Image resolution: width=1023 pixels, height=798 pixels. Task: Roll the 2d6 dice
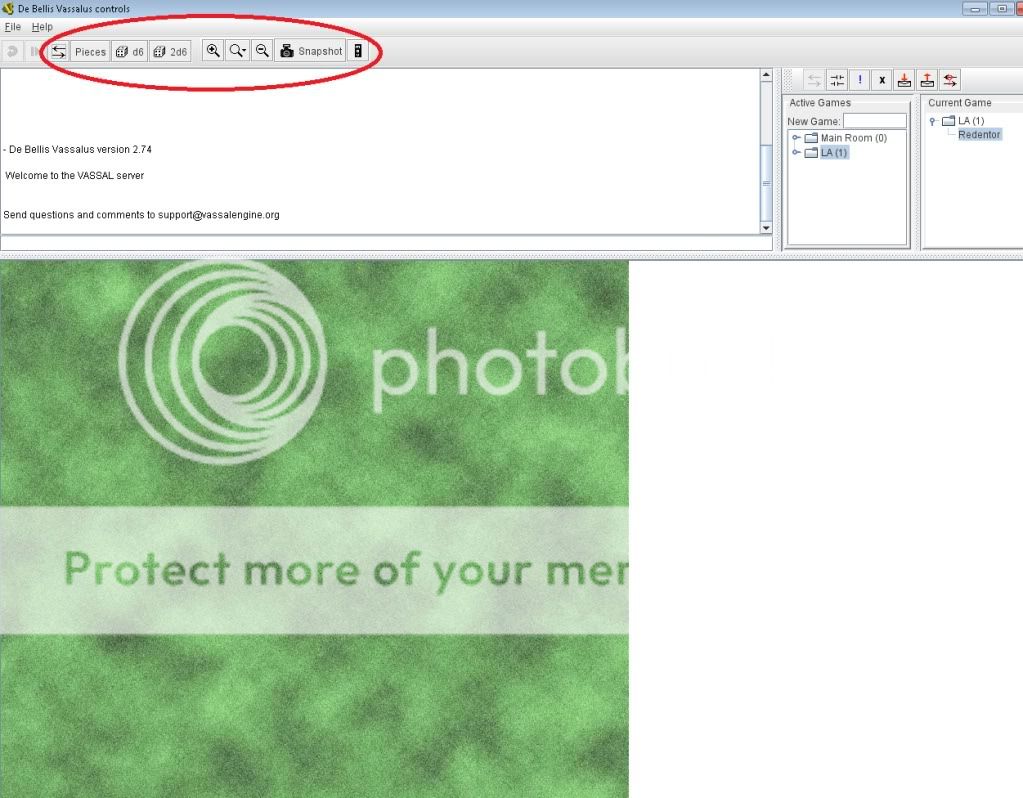coord(170,52)
